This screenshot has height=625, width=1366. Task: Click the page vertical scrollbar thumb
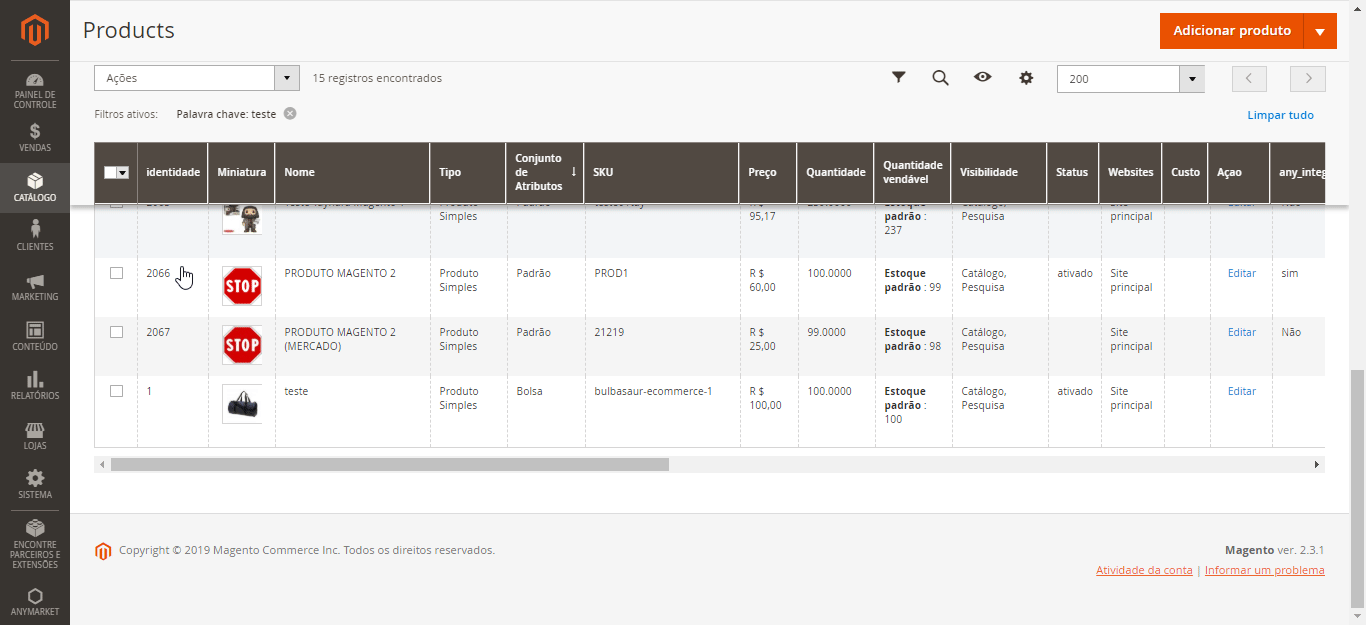point(1357,487)
